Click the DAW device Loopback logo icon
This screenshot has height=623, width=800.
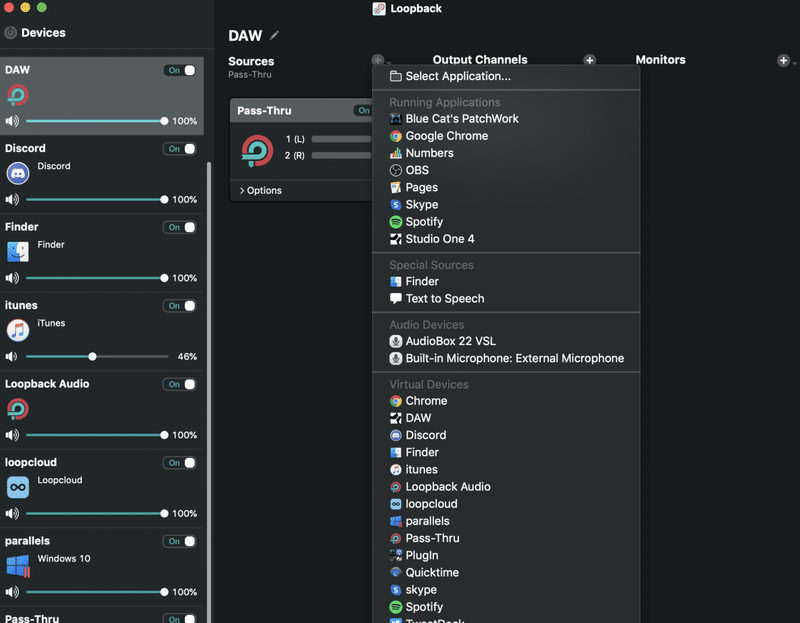pyautogui.click(x=18, y=95)
